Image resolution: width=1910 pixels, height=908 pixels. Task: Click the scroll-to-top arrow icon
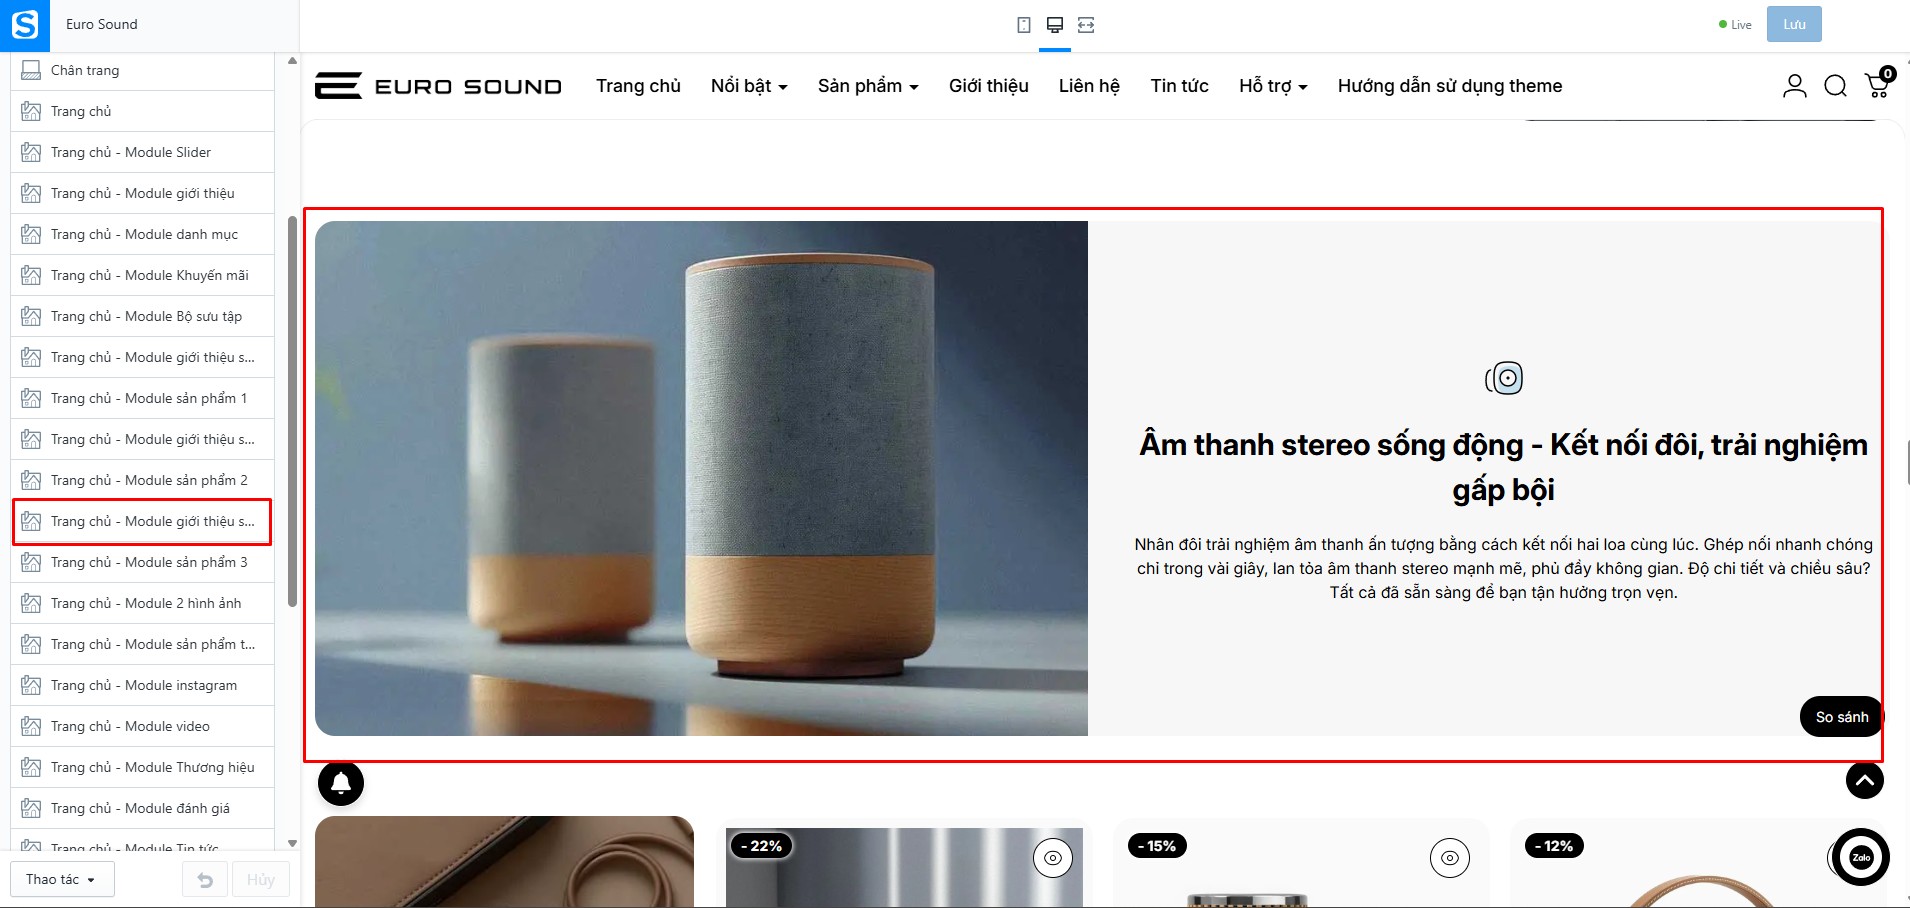tap(1865, 780)
